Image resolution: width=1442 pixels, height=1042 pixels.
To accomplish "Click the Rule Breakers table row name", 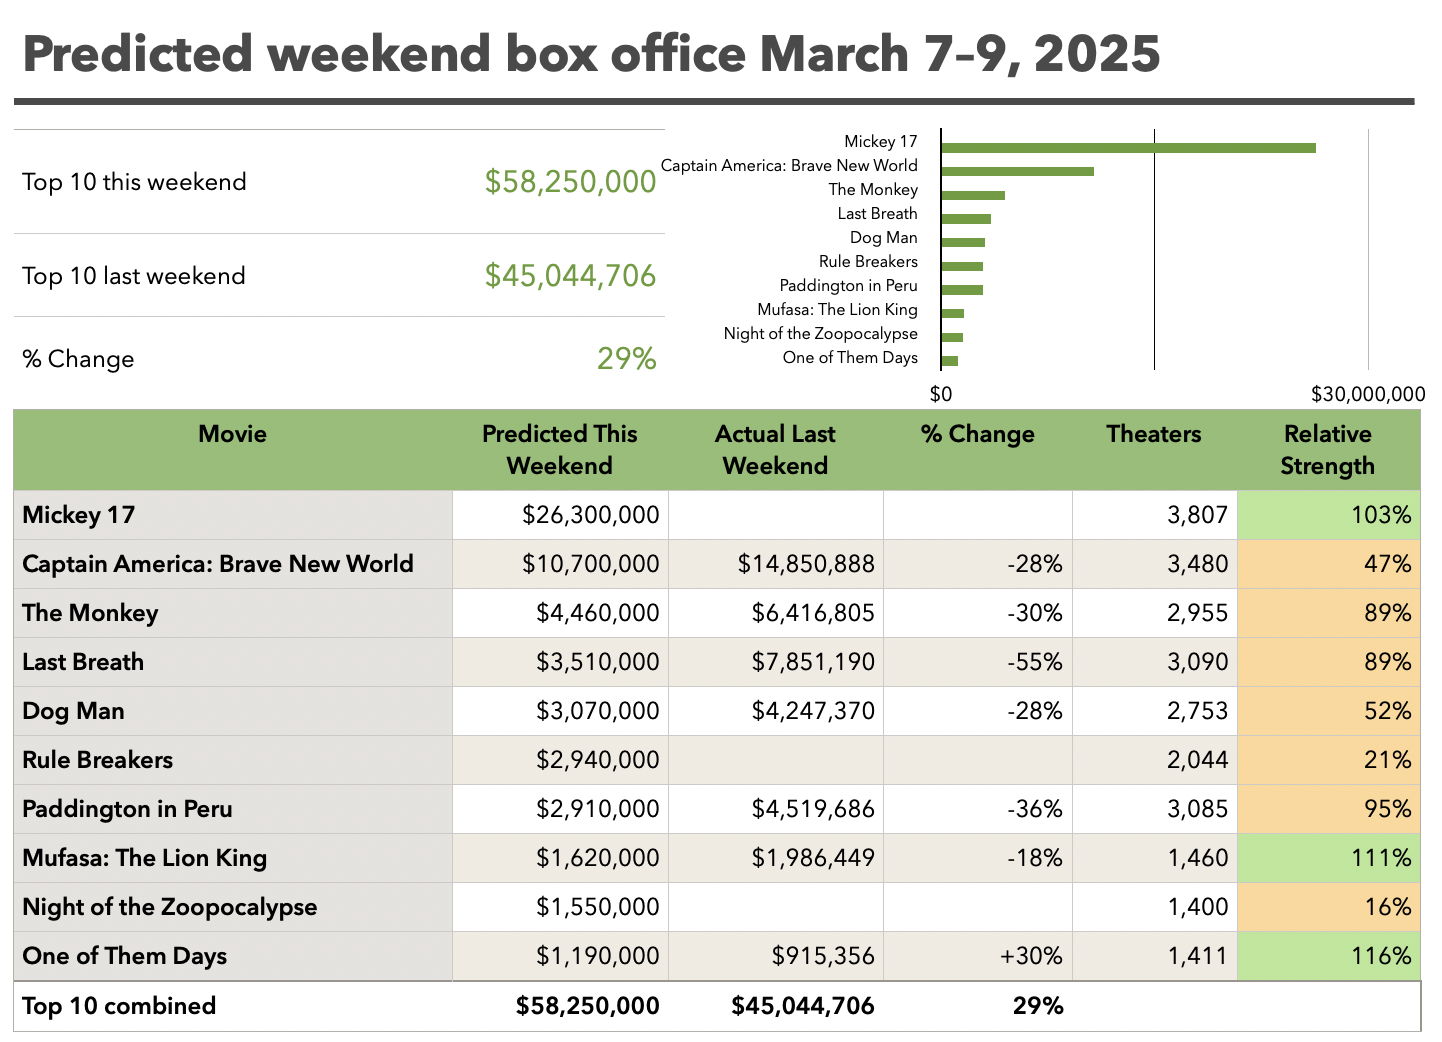I will point(233,760).
